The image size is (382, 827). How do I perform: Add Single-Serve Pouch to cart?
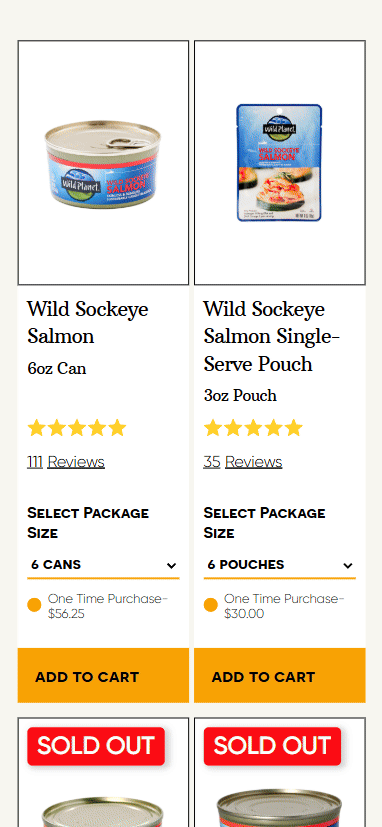point(280,675)
